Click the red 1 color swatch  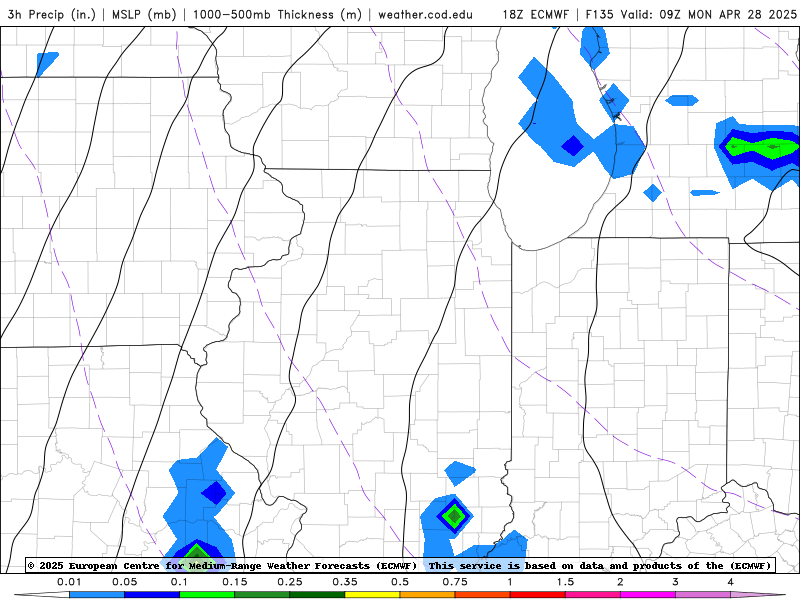(538, 595)
